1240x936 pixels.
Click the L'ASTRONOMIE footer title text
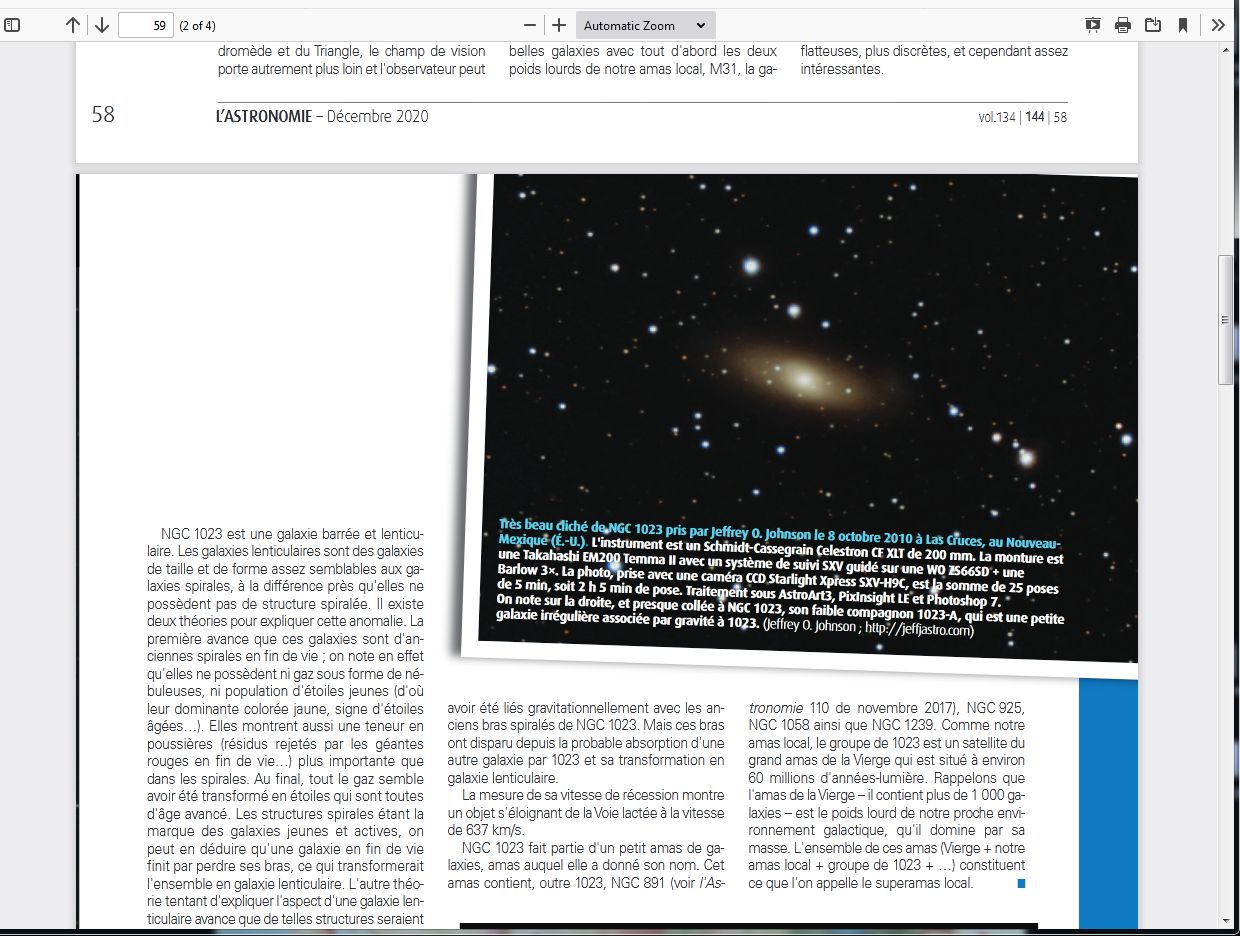[x=263, y=117]
